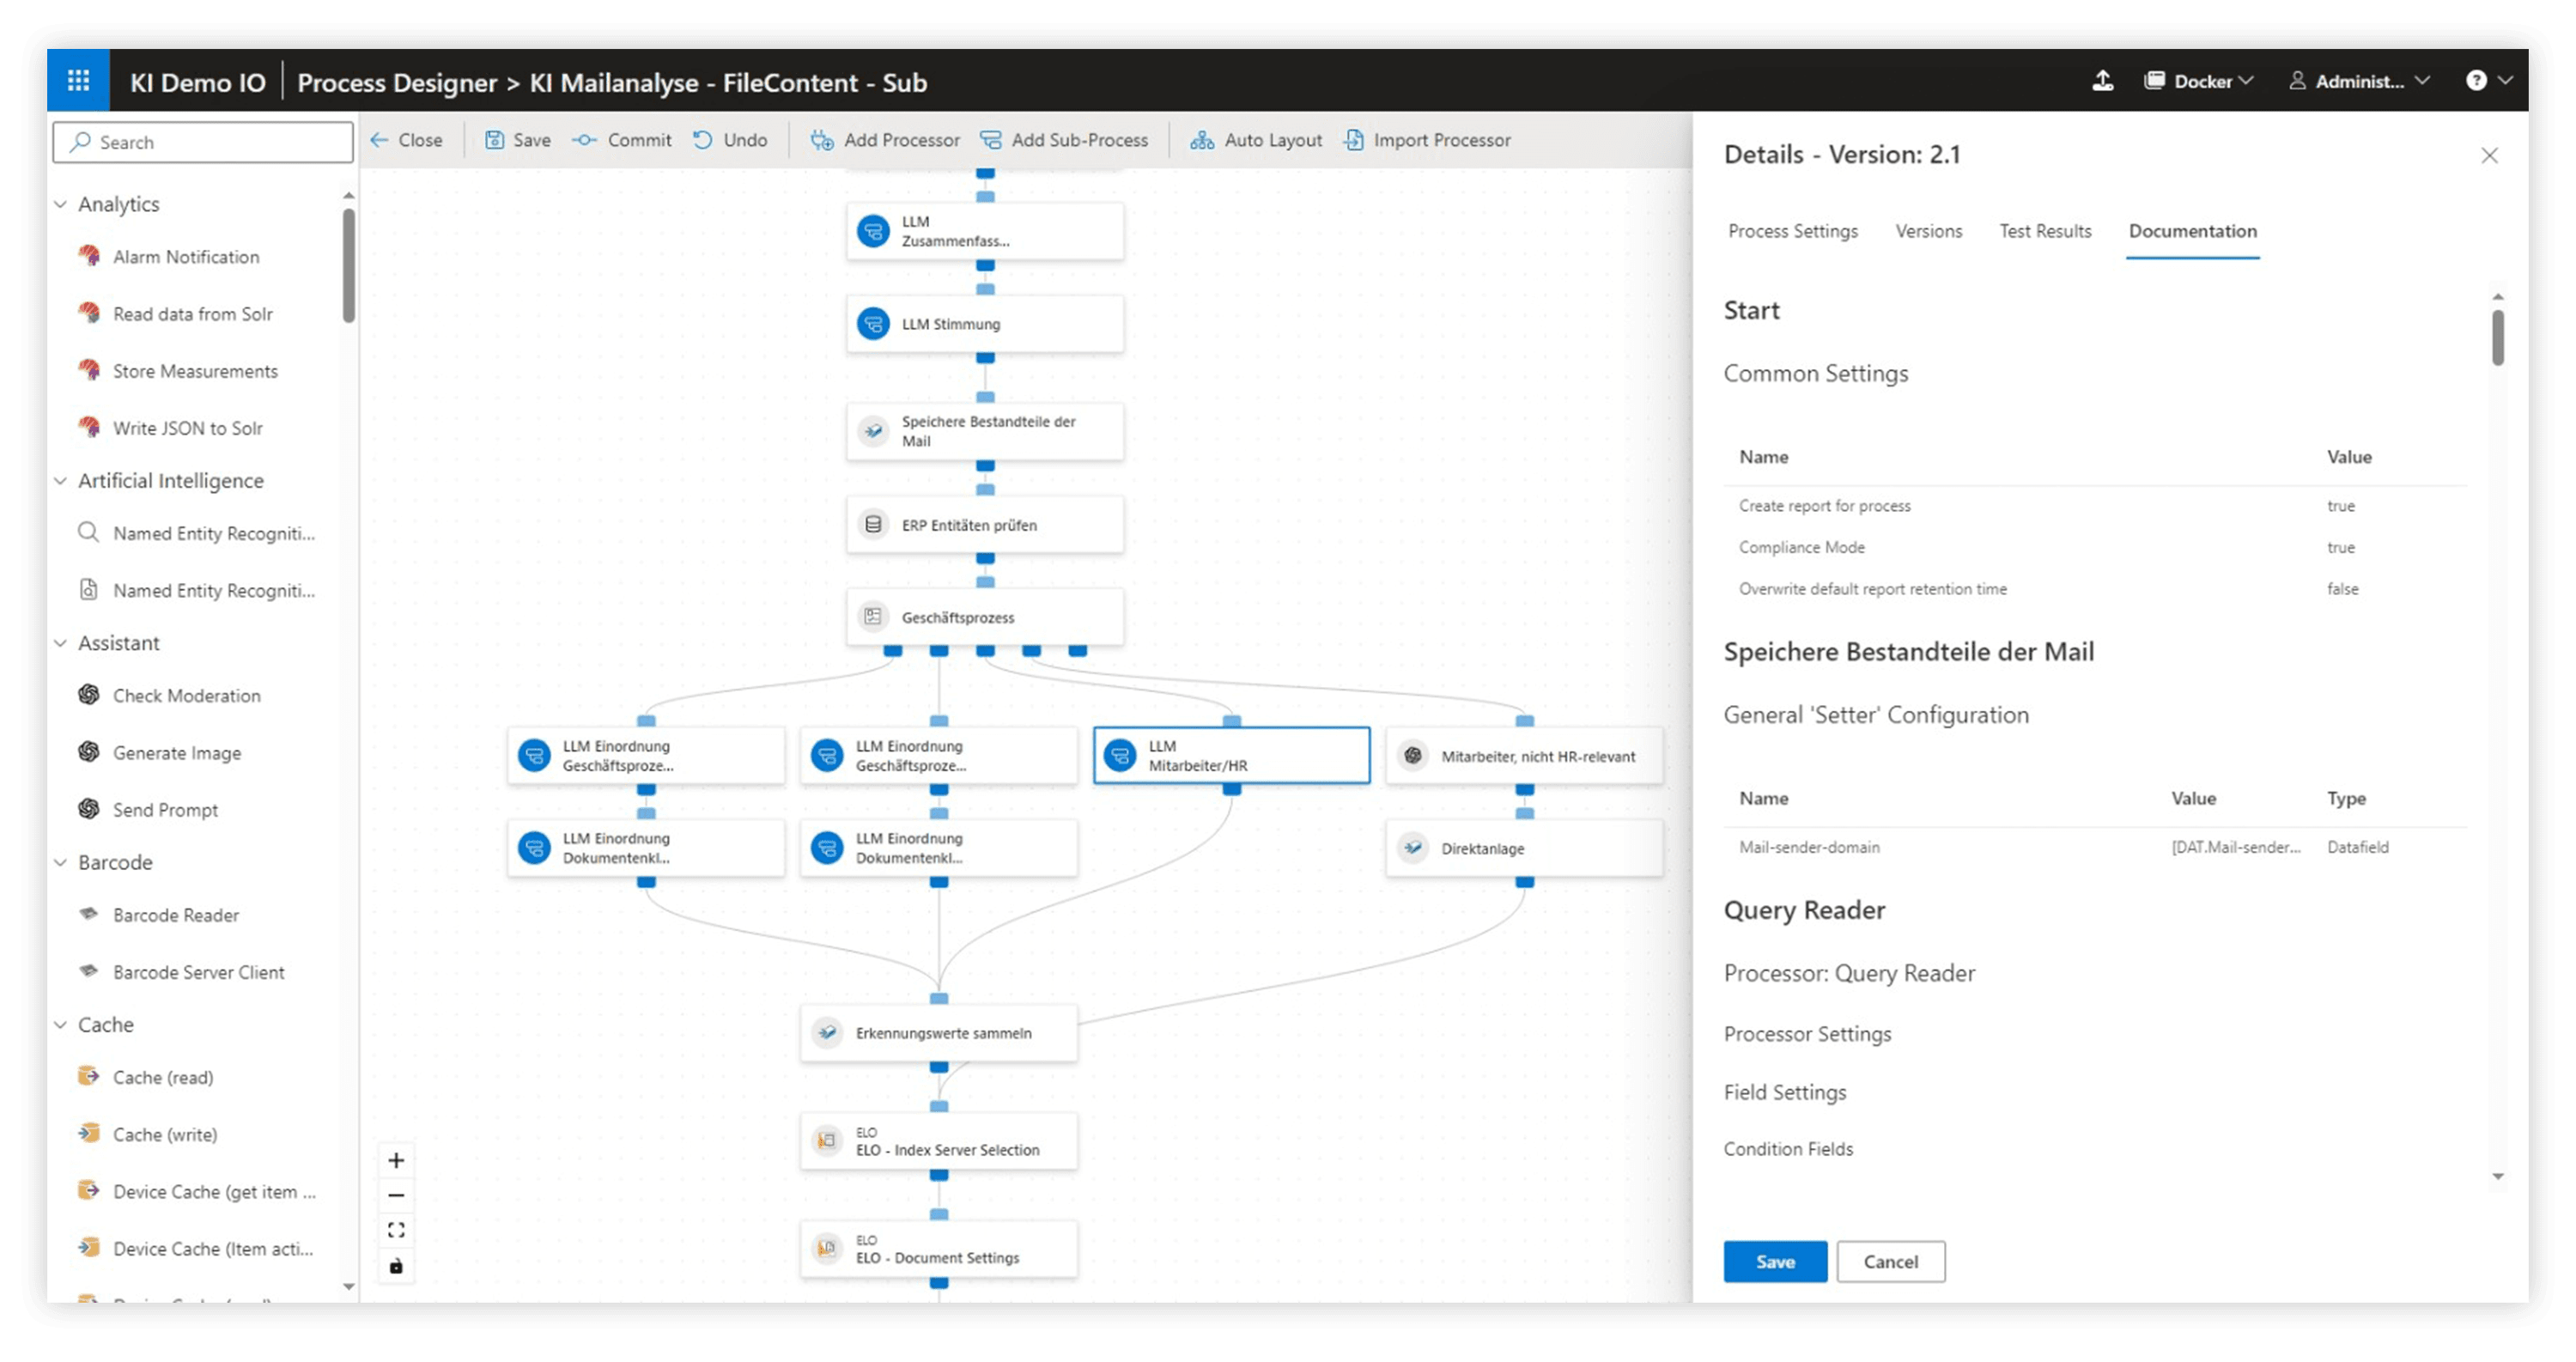This screenshot has height=1362, width=2576.
Task: Click the zoom out minus icon
Action: 396,1195
